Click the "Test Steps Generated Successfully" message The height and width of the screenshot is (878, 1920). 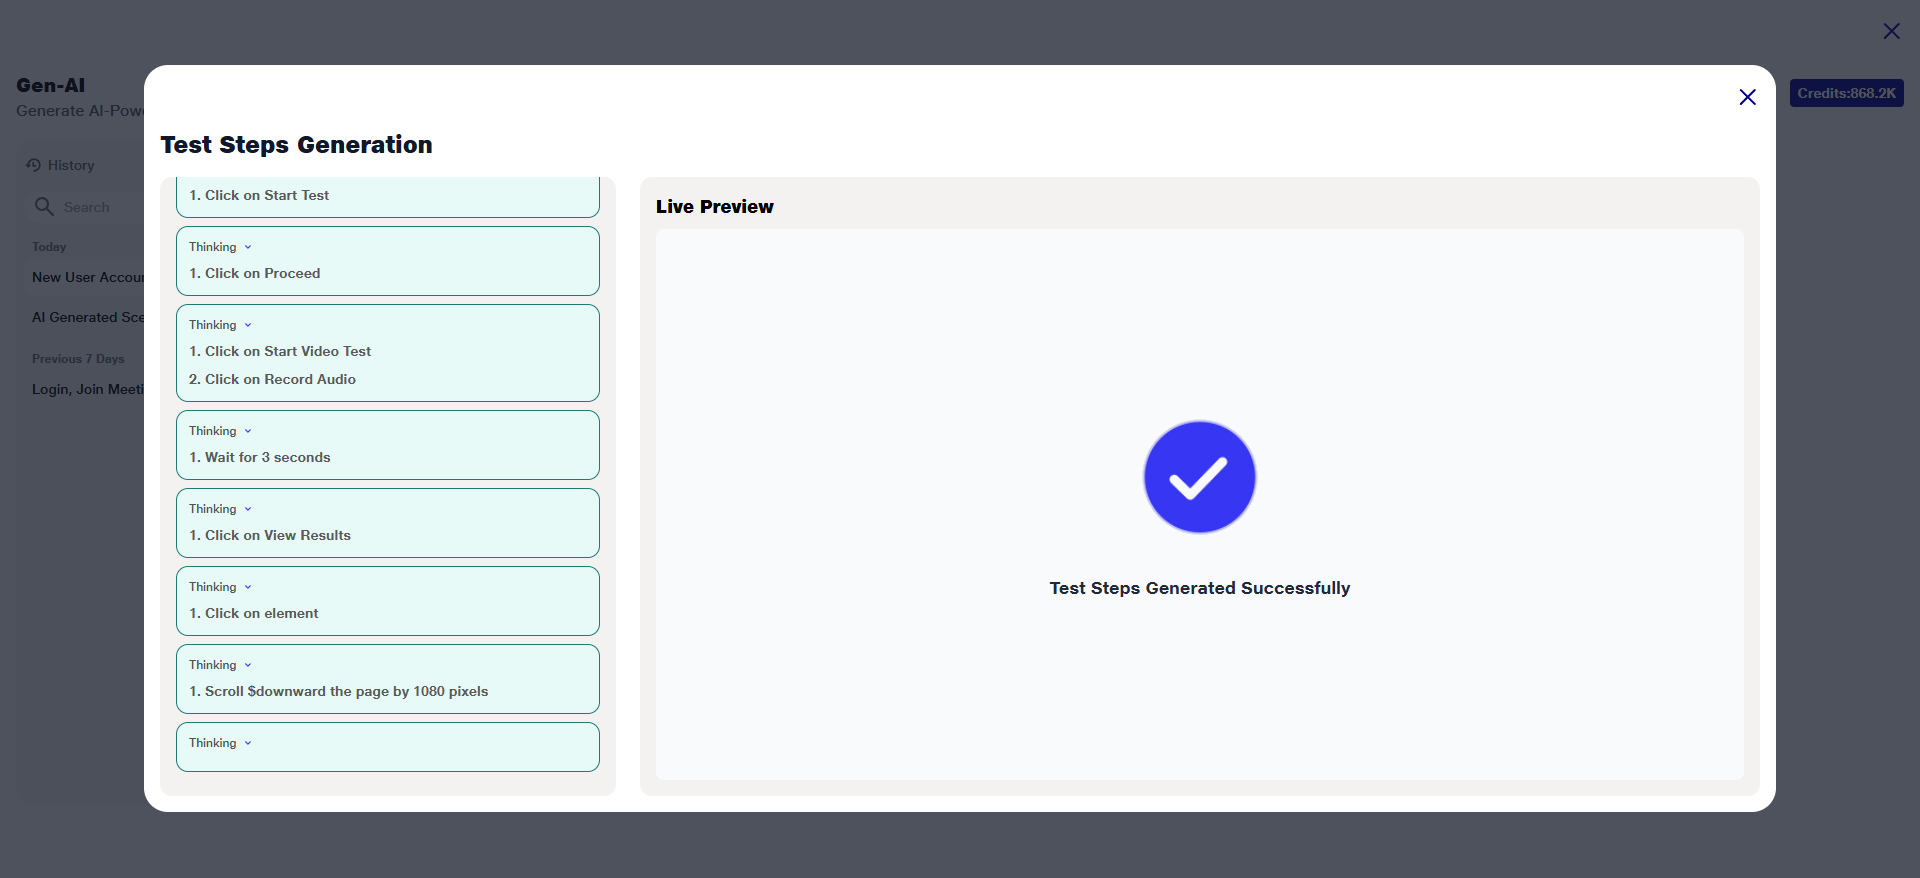1199,588
